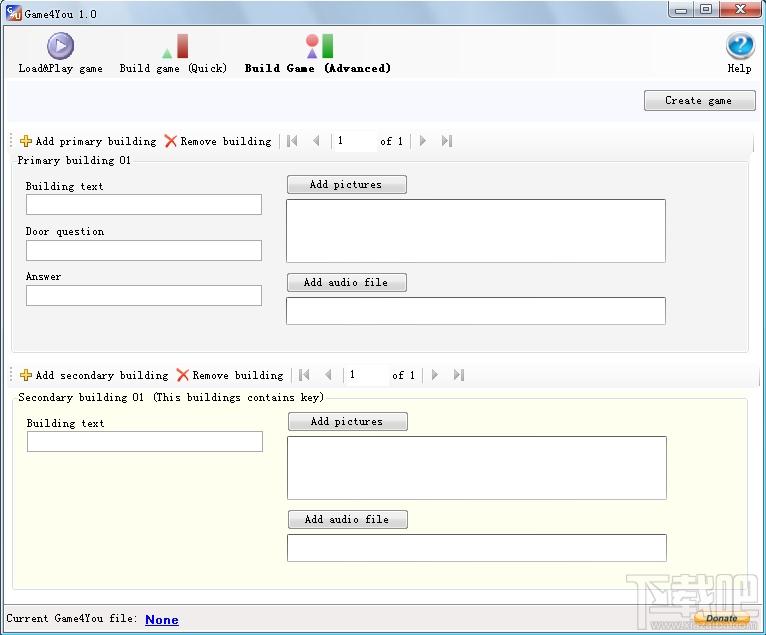The image size is (766, 635).
Task: Remove the current primary building
Action: click(218, 141)
